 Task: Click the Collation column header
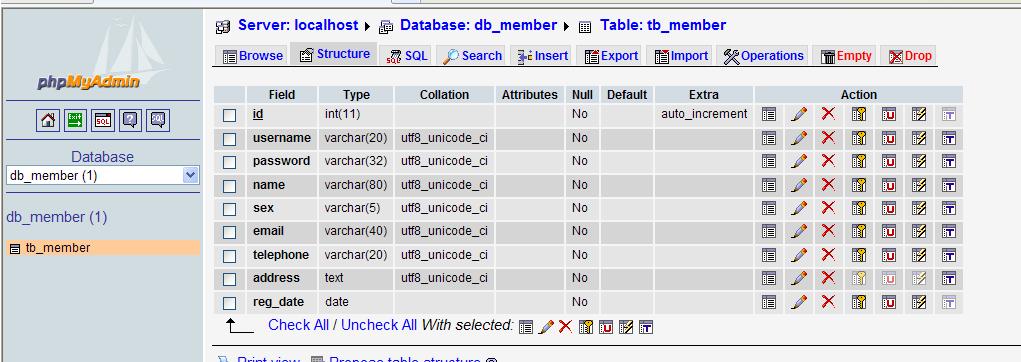(444, 94)
